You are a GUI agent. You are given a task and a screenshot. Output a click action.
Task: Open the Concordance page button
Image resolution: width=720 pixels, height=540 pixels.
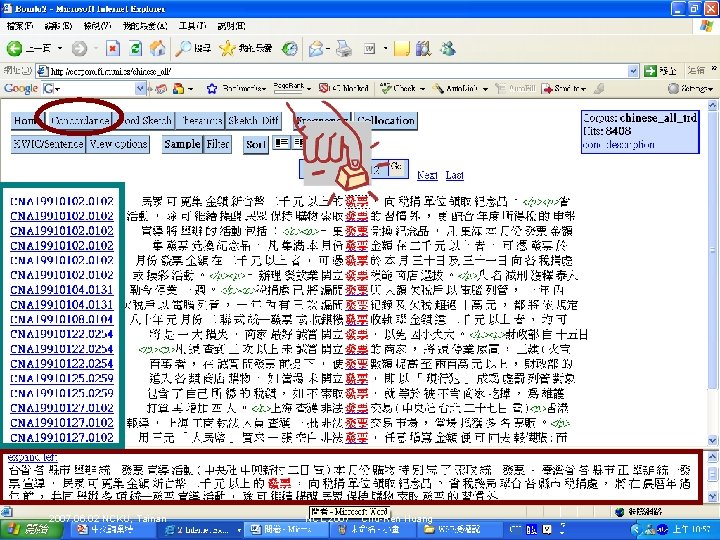coord(80,121)
